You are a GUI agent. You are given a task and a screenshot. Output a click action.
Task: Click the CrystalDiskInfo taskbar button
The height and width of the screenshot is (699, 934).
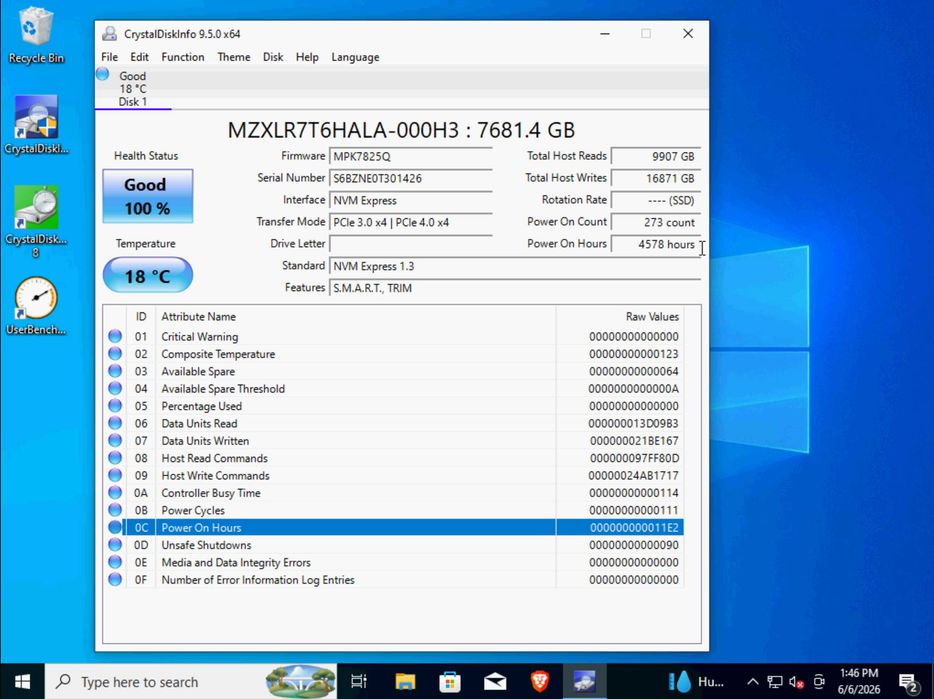point(584,681)
